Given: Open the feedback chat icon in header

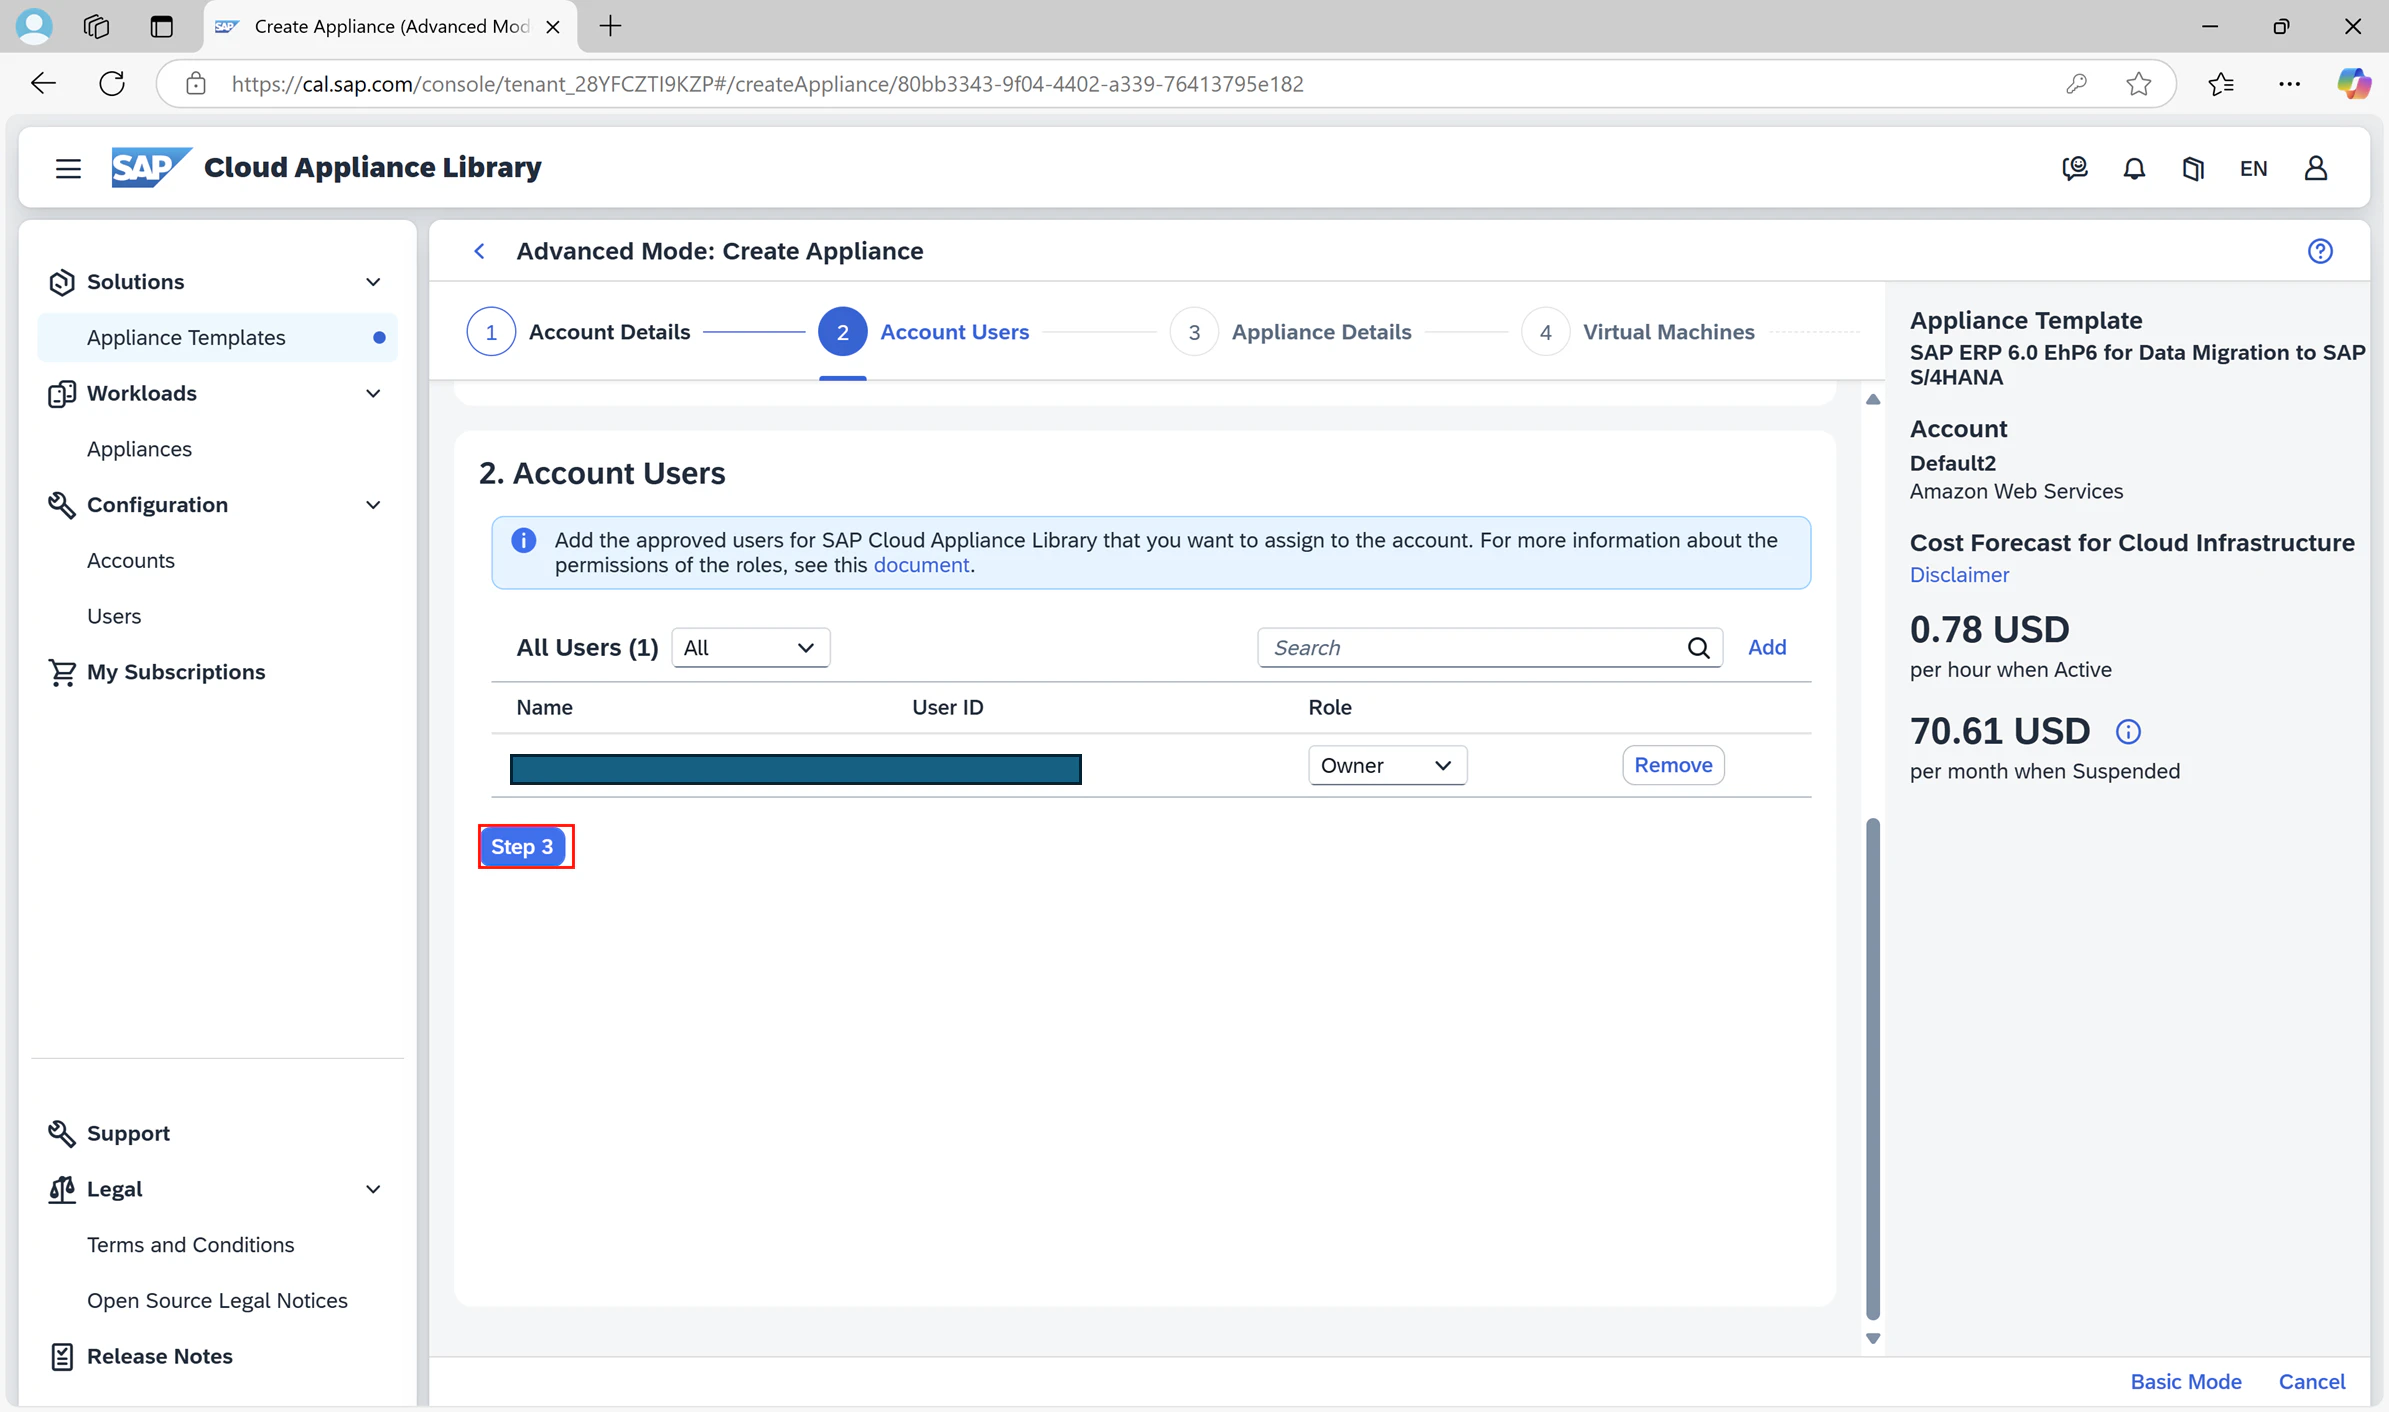Looking at the screenshot, I should tap(2075, 168).
